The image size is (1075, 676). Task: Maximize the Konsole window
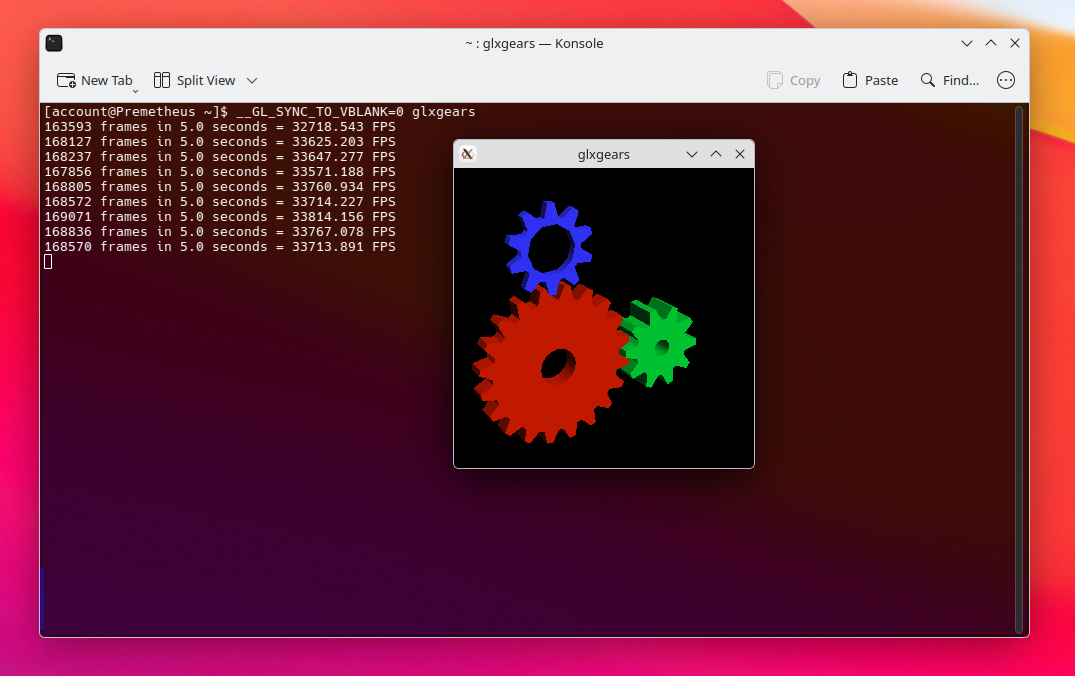point(991,43)
